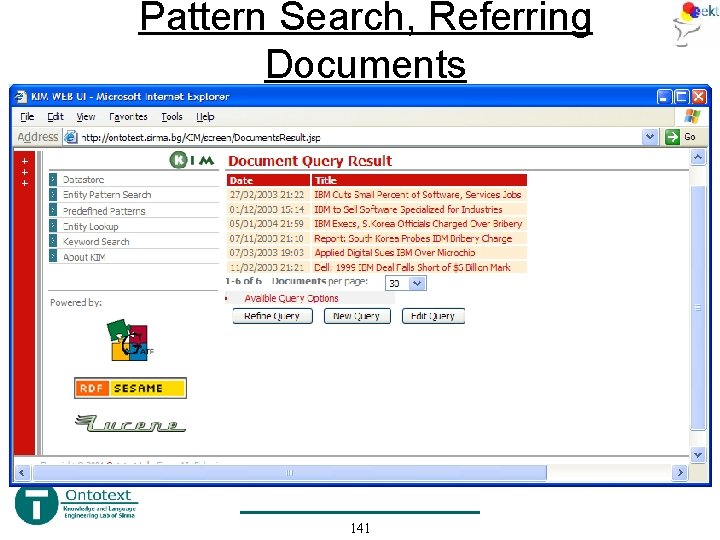Click the horizontal scrollbar left arrow
The width and height of the screenshot is (720, 540).
coord(22,472)
